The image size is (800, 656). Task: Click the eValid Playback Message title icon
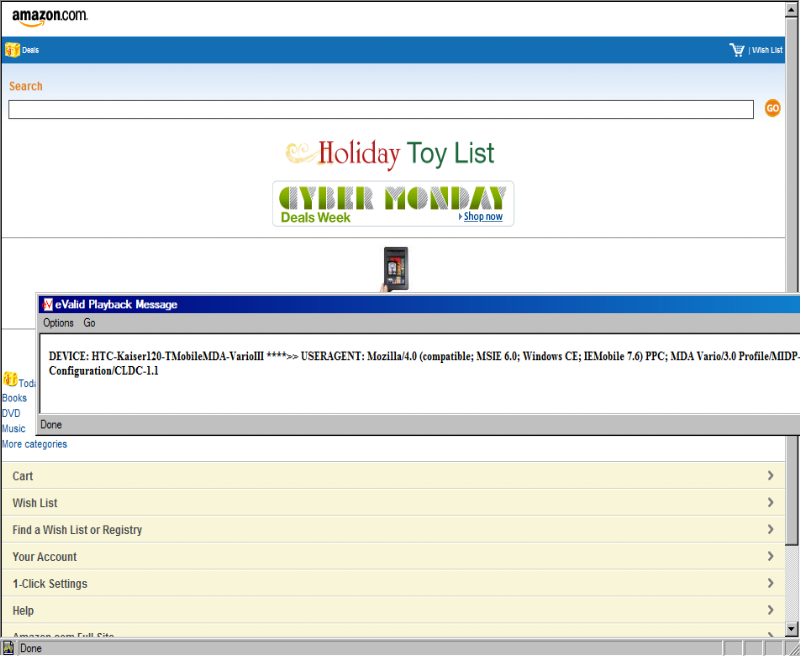47,305
